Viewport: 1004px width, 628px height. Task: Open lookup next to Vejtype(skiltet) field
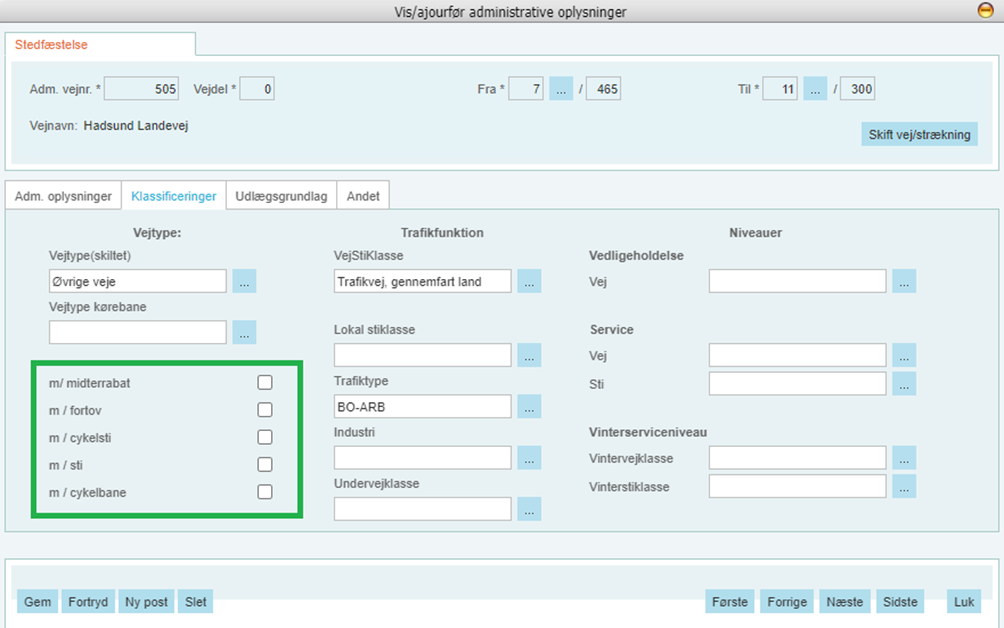pyautogui.click(x=244, y=281)
